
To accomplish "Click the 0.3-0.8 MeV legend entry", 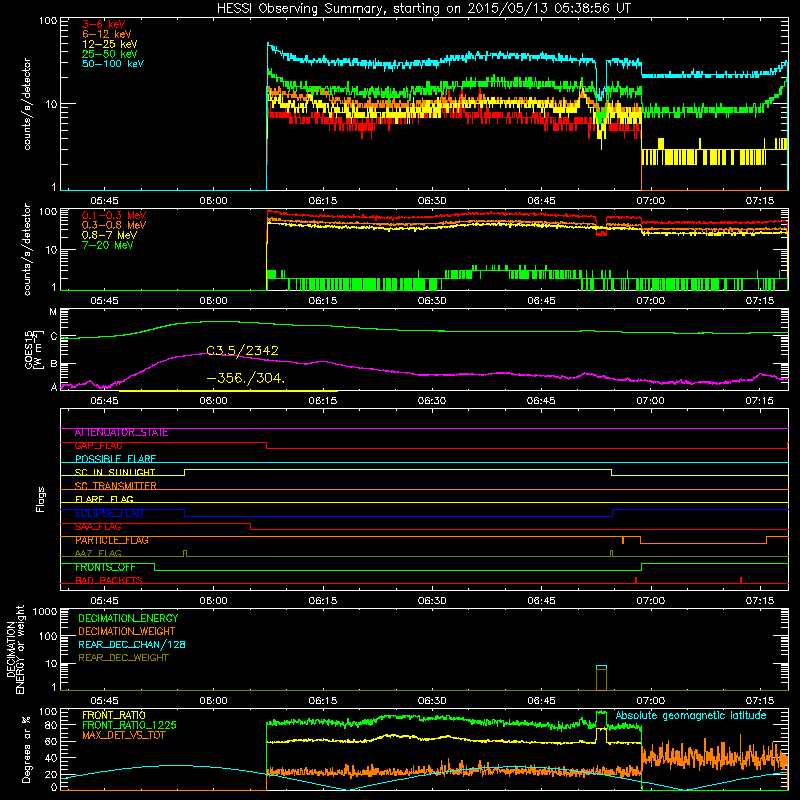I will coord(114,225).
